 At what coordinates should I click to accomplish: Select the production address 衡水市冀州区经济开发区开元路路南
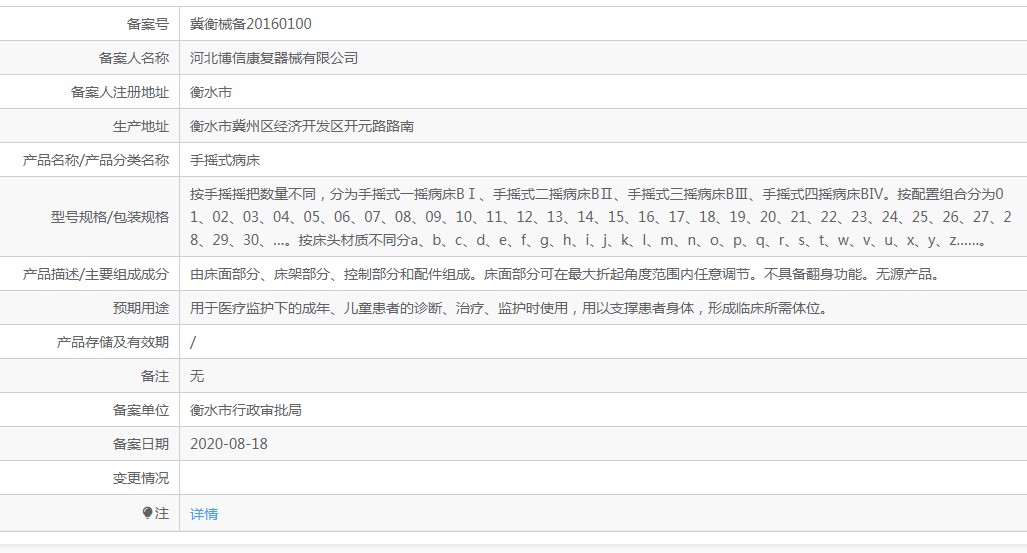click(302, 126)
